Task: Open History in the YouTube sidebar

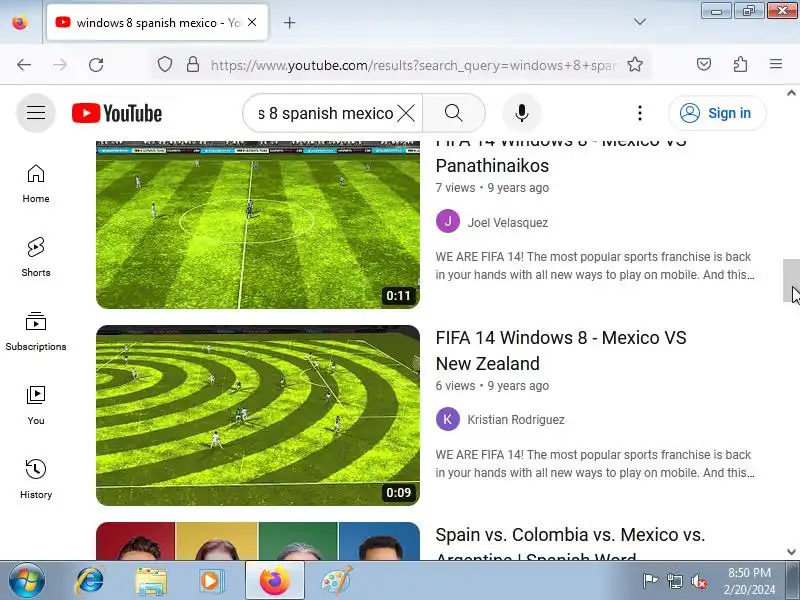Action: point(36,480)
